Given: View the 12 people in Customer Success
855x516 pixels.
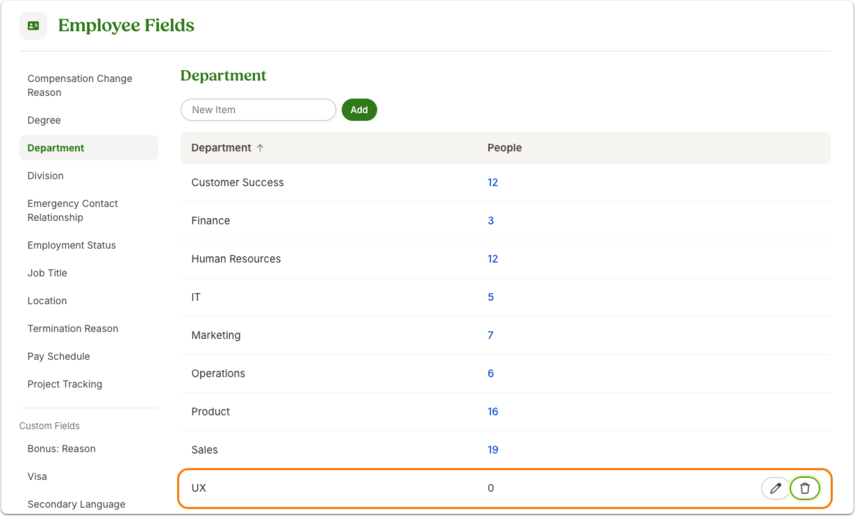Looking at the screenshot, I should pyautogui.click(x=492, y=183).
